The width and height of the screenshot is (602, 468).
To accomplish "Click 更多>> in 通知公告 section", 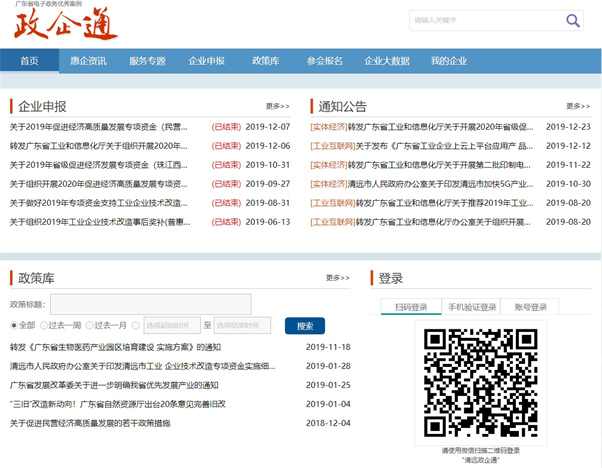I will coord(578,106).
